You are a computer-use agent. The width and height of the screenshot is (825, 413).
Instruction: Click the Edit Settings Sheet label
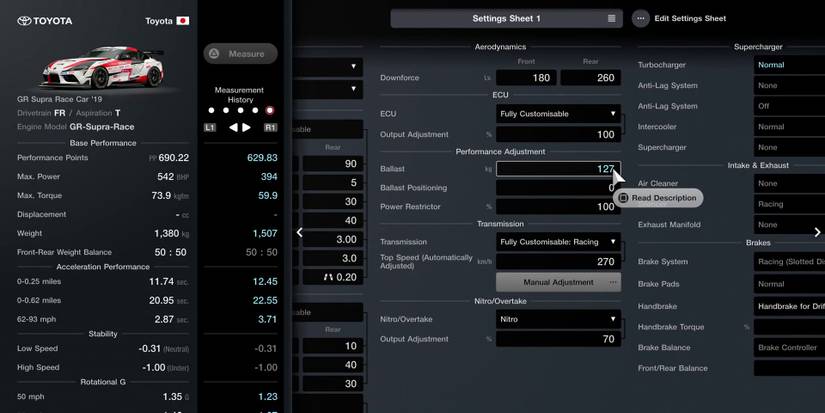tap(690, 18)
